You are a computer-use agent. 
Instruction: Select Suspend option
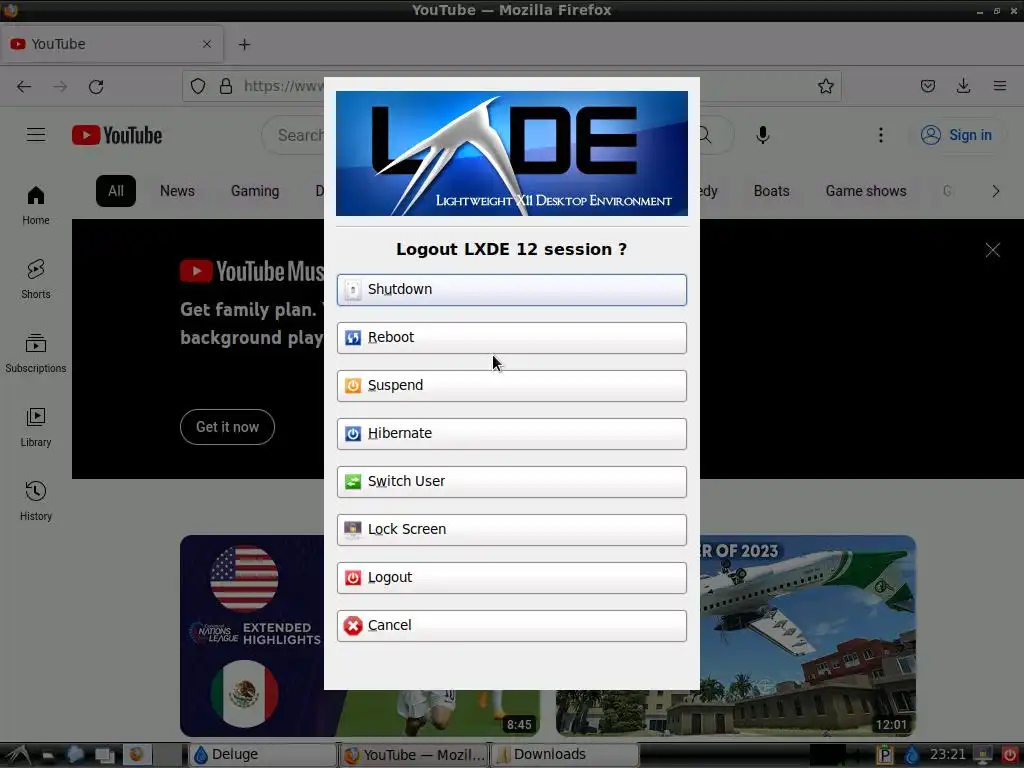click(511, 385)
